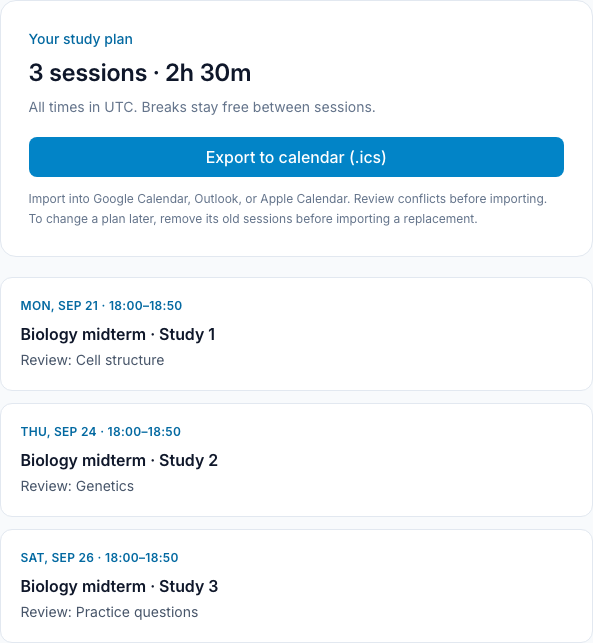Click the "3 sessions" count in the summary
This screenshot has height=643, width=593.
click(88, 73)
